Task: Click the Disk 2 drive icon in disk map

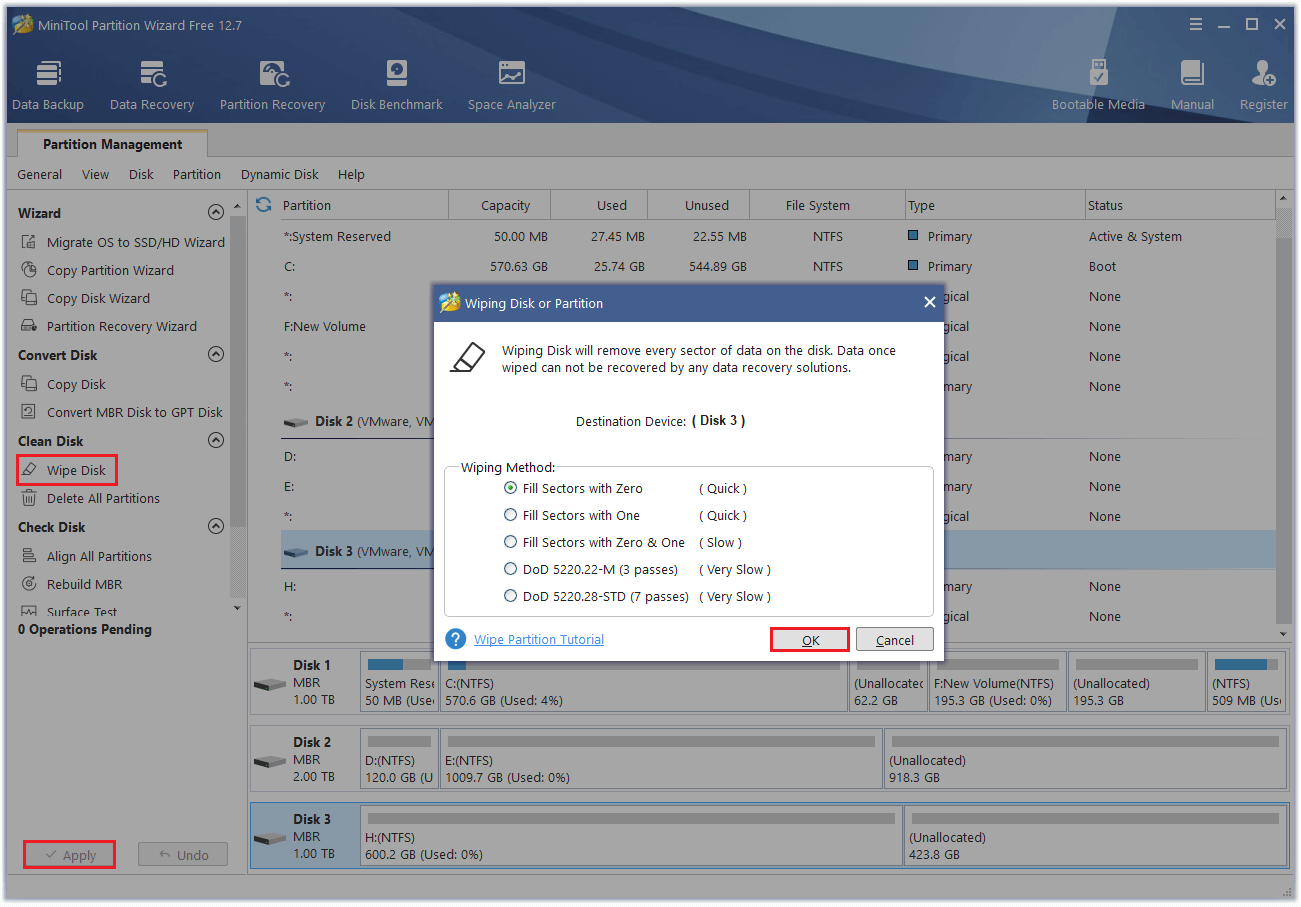Action: click(x=269, y=762)
